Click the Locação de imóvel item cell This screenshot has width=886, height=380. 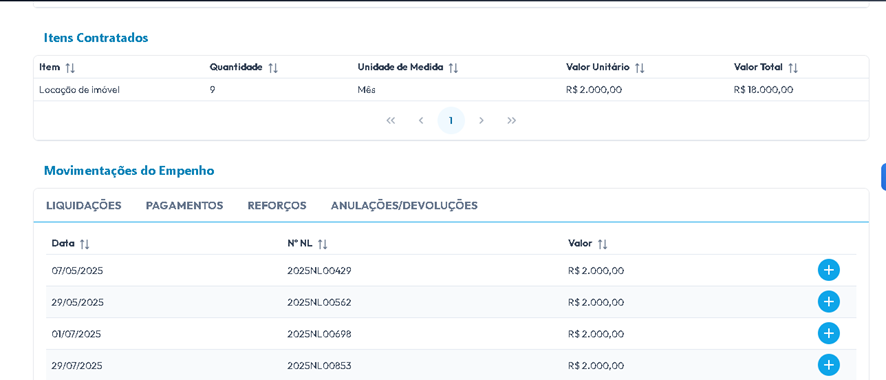(79, 90)
